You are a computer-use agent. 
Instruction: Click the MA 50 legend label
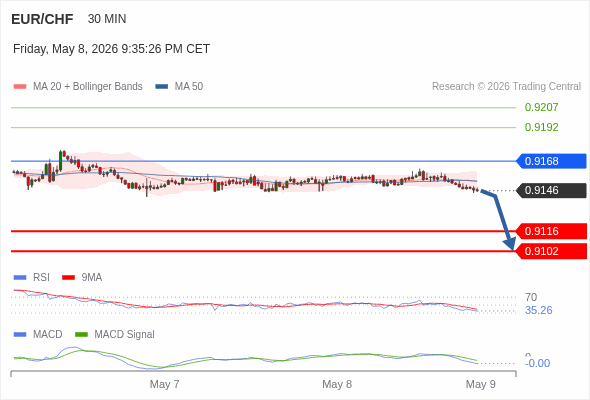click(x=189, y=87)
